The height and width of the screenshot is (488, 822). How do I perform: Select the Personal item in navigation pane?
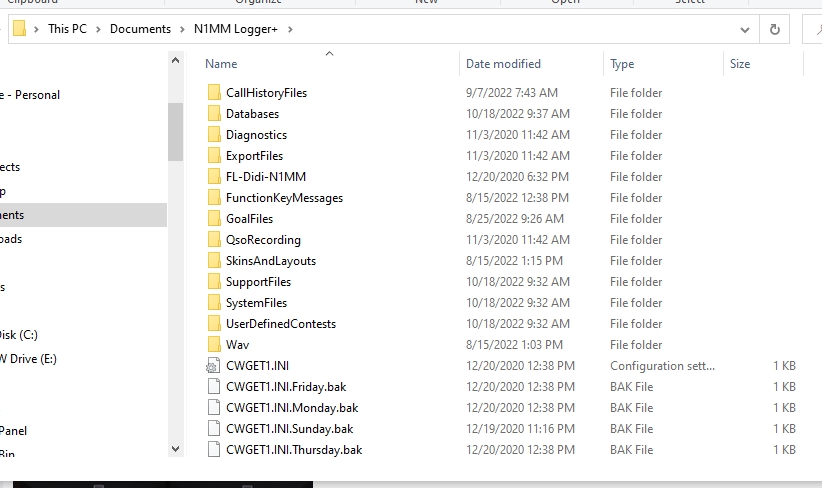30,95
